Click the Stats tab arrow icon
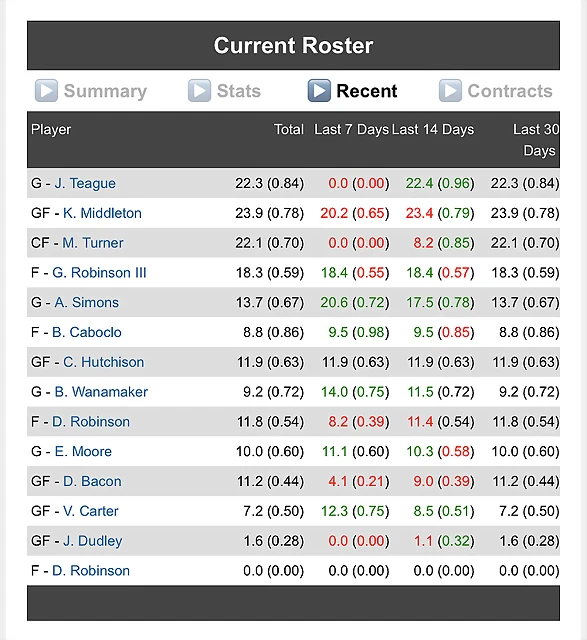 [x=199, y=91]
